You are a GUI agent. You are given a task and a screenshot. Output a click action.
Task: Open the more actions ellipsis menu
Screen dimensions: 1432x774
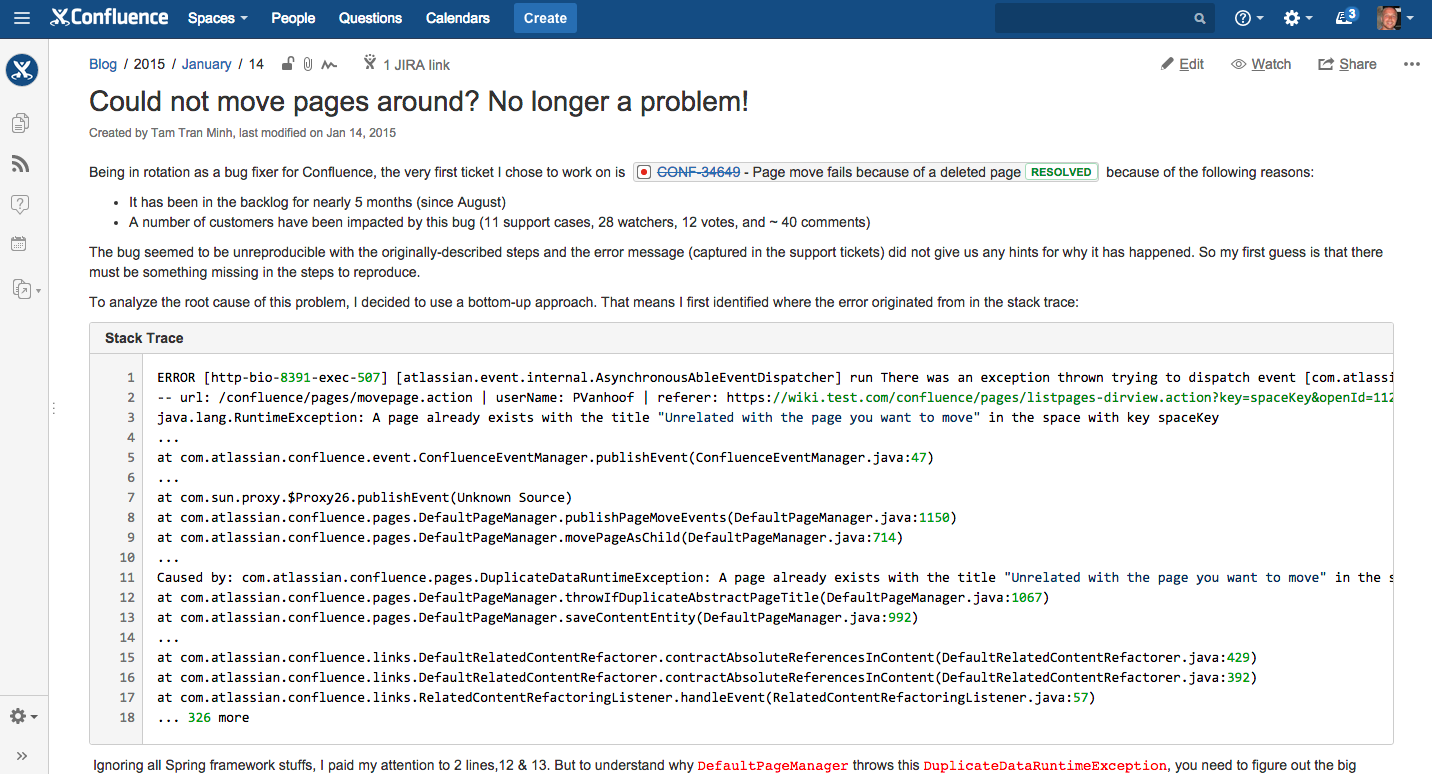click(1411, 64)
